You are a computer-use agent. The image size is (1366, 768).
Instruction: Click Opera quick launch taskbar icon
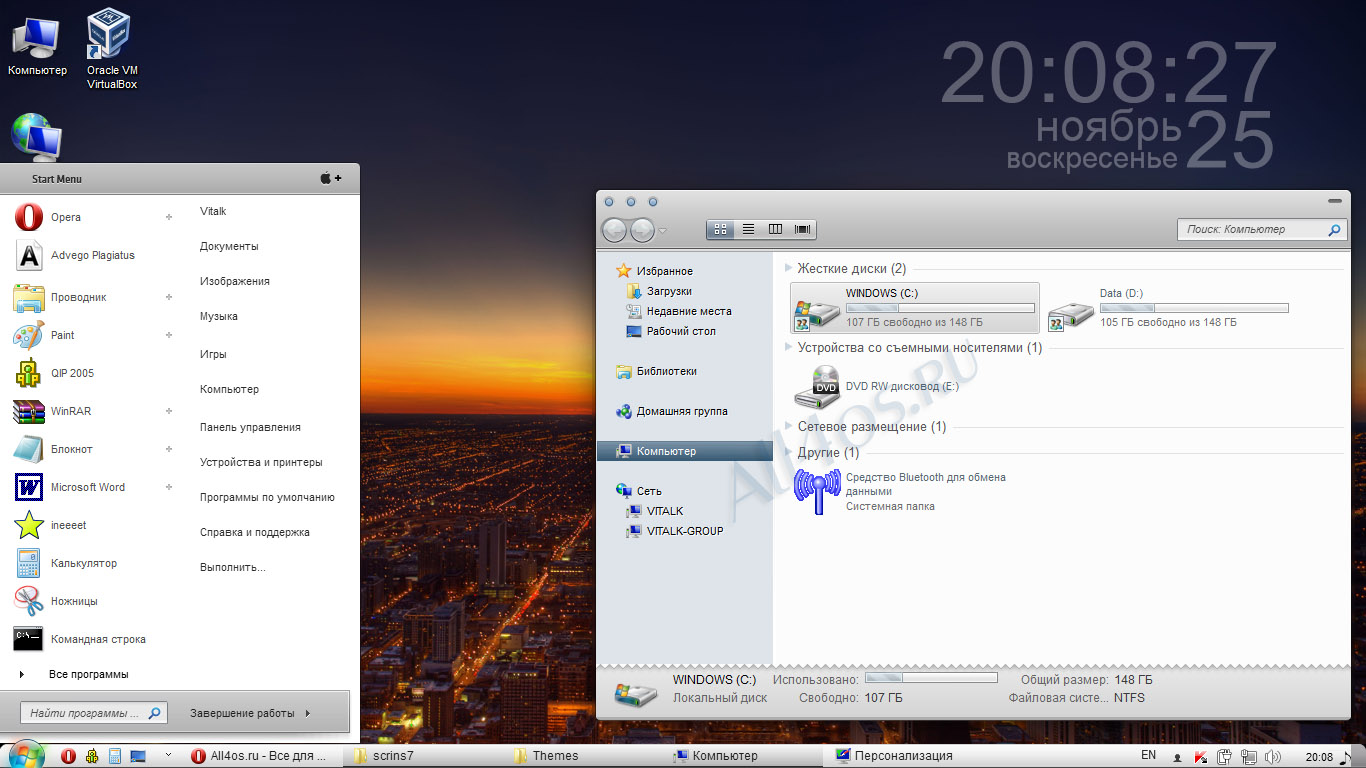[68, 756]
